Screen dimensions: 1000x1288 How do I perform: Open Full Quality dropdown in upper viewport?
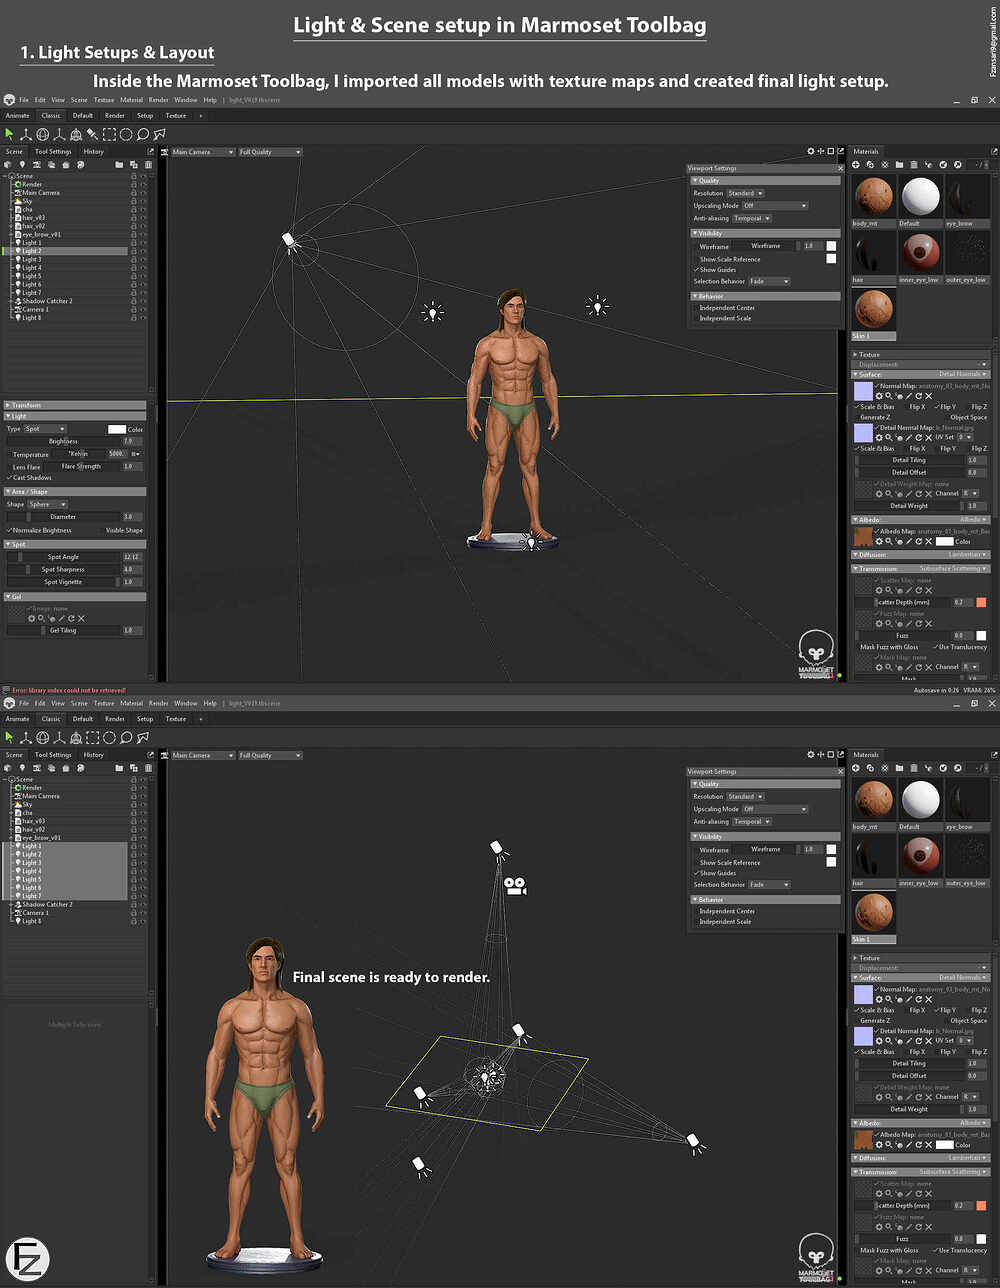coord(269,152)
